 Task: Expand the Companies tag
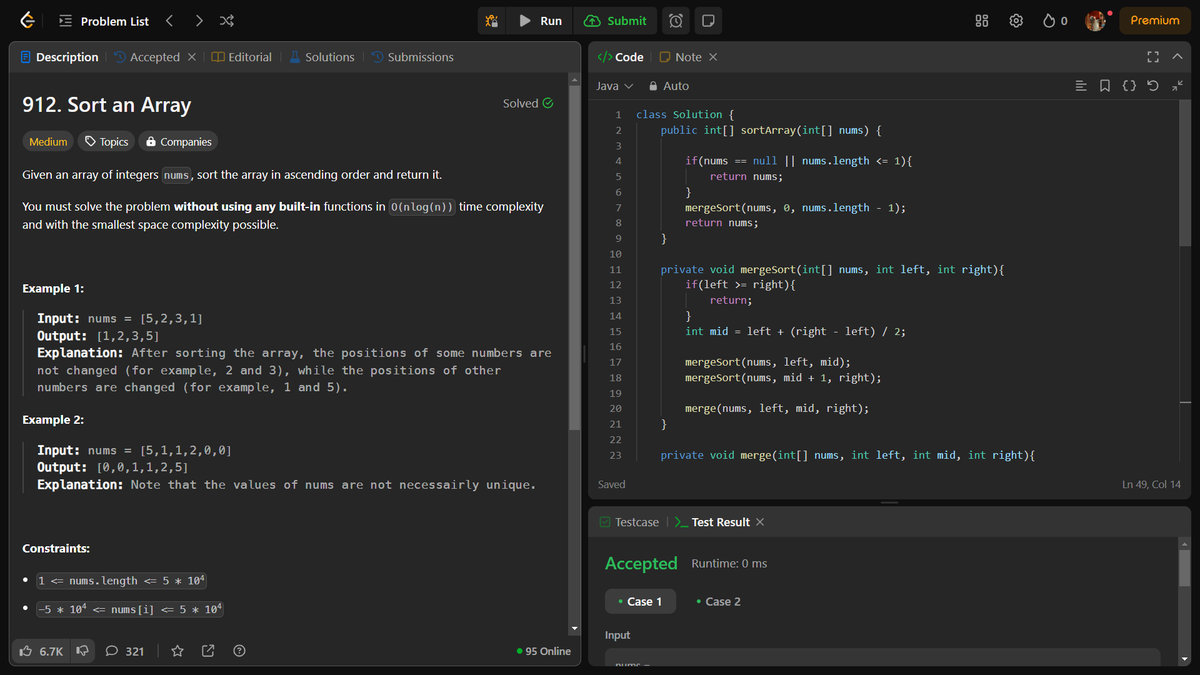[178, 142]
